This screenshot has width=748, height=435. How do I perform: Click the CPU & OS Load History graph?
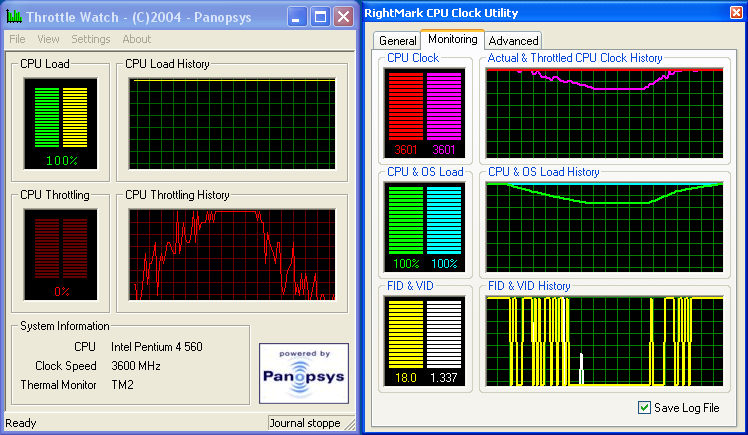(604, 227)
